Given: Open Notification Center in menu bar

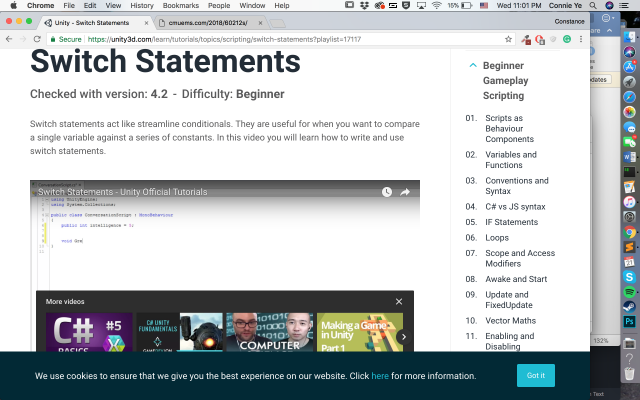Looking at the screenshot, I should coord(624,5).
